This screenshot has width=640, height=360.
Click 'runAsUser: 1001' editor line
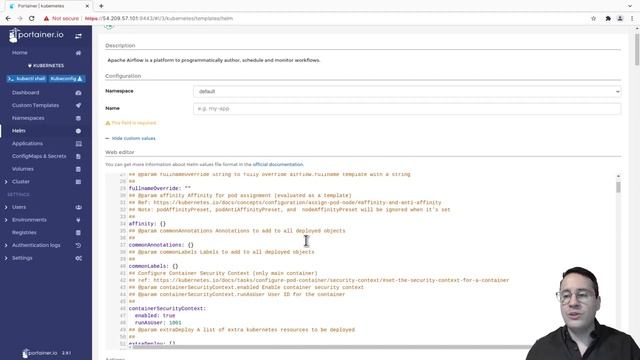point(158,323)
